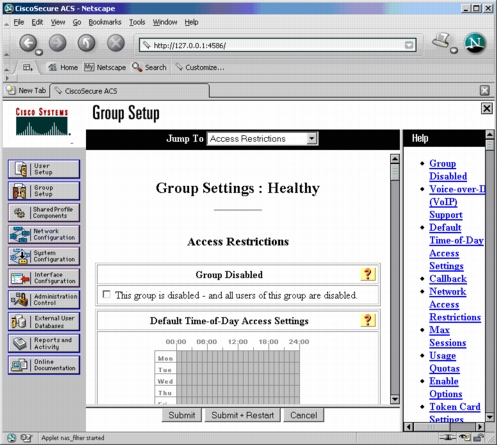Open Home from the personal toolbar
The height and width of the screenshot is (447, 499).
tap(63, 68)
